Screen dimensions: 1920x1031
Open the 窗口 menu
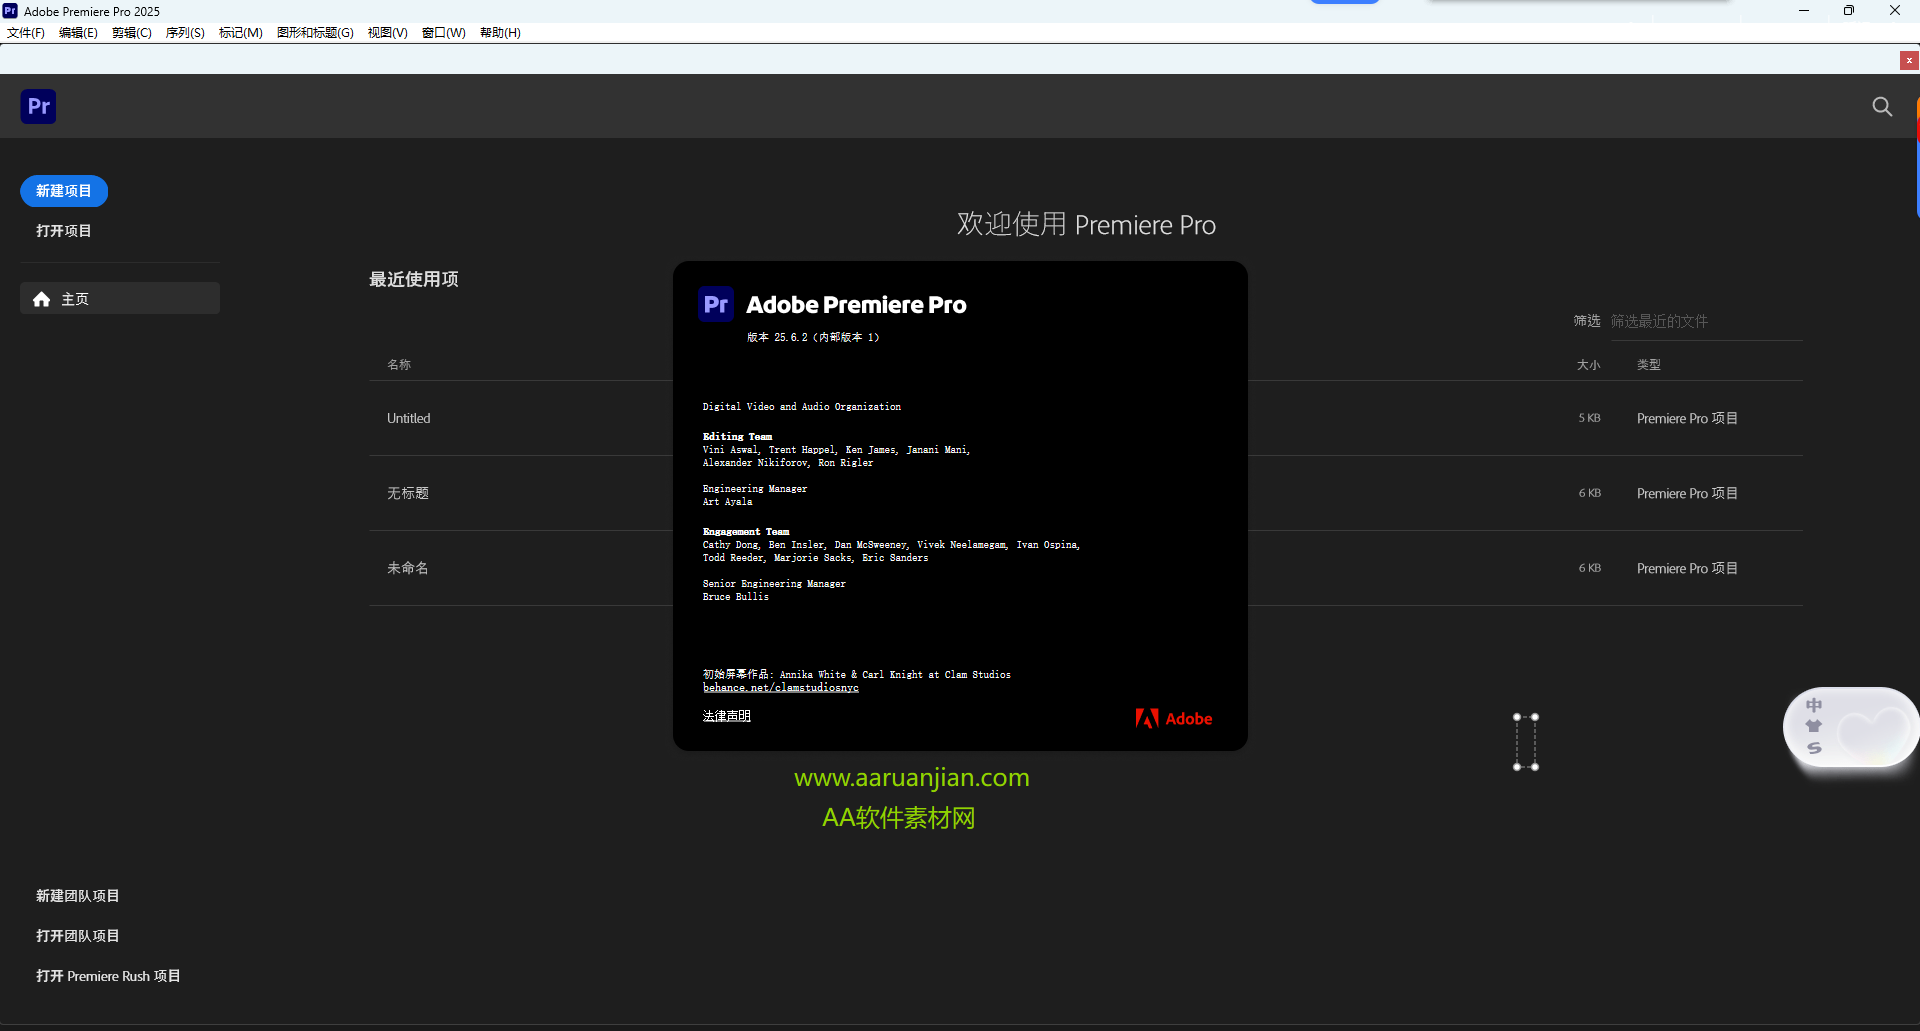(443, 32)
